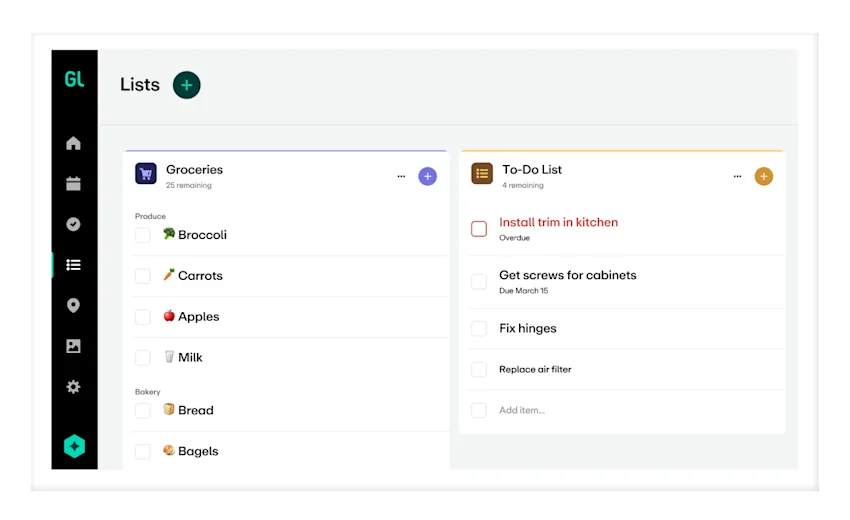Check off Bread

coord(143,410)
